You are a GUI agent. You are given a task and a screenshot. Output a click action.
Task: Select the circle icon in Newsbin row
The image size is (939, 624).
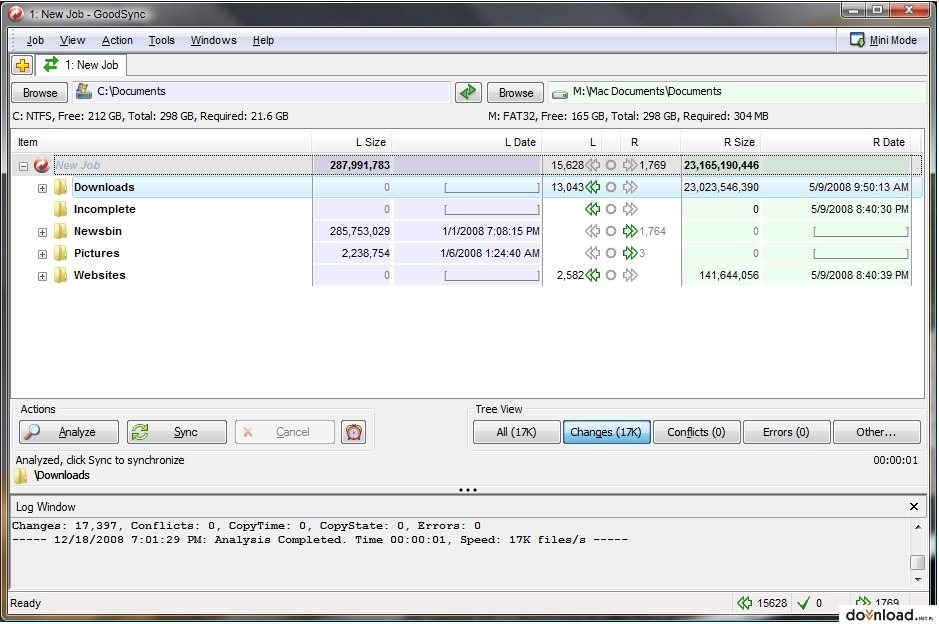coord(611,231)
